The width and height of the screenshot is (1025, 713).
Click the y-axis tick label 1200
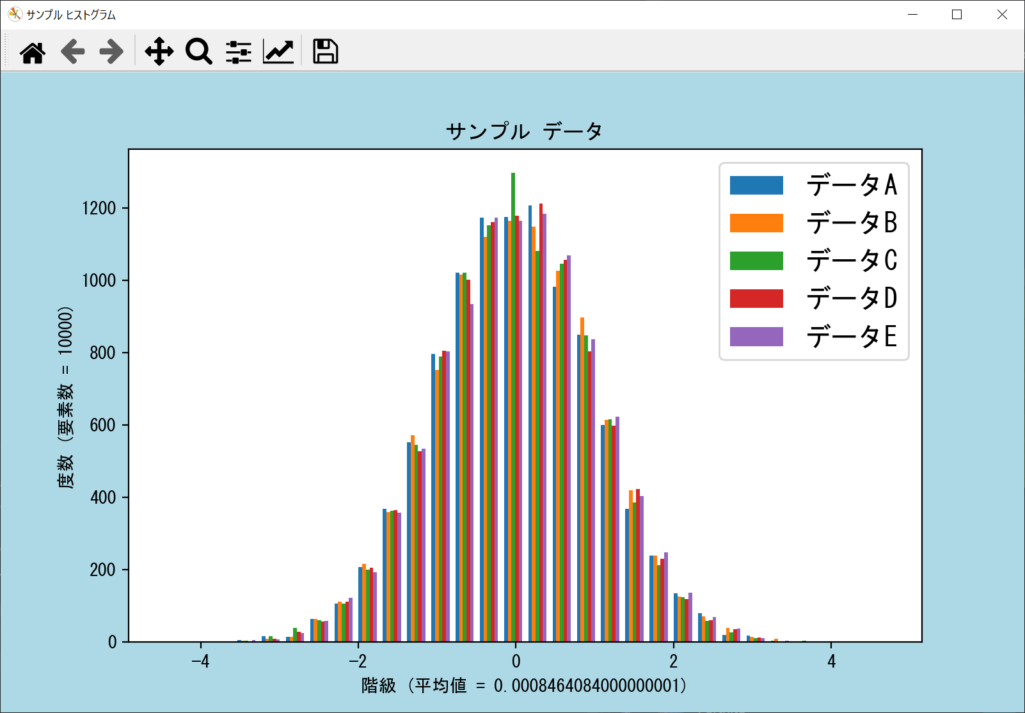click(x=99, y=208)
